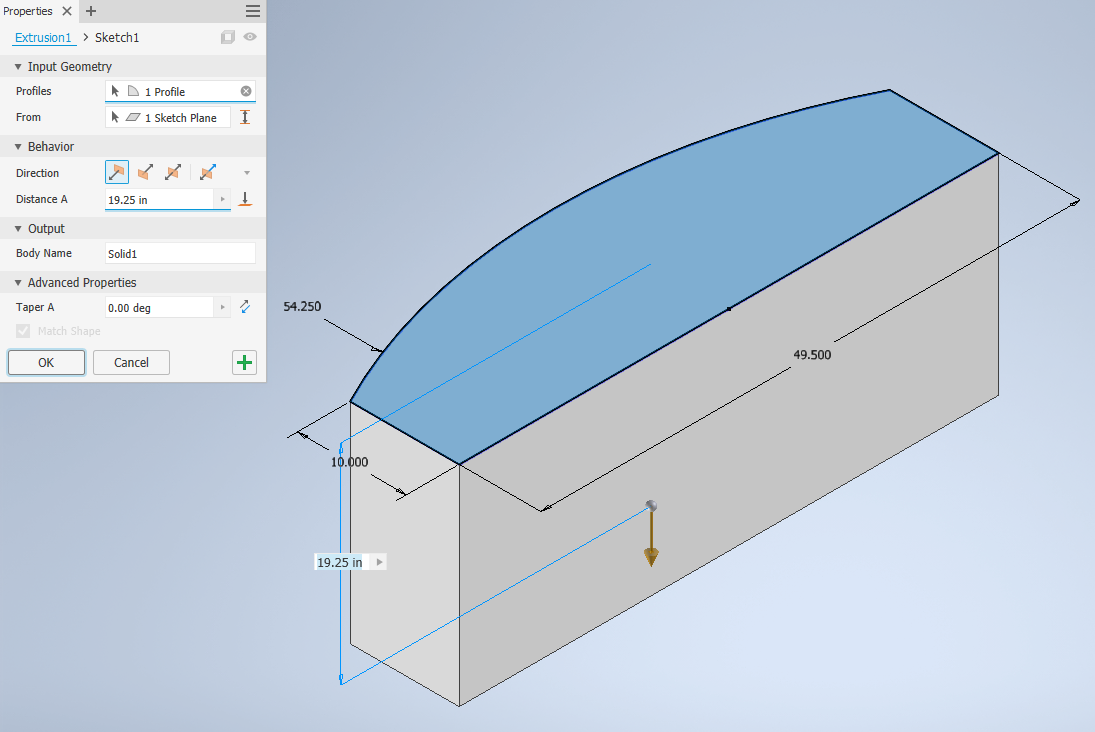This screenshot has height=732, width=1095.
Task: Click the green plus apply button
Action: pos(244,363)
